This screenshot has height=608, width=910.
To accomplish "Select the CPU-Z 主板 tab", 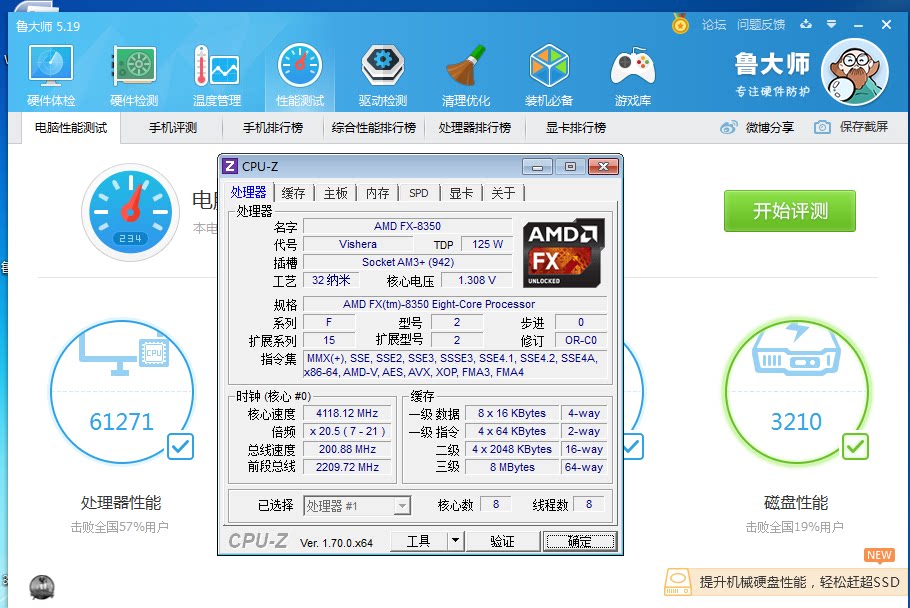I will coord(335,193).
